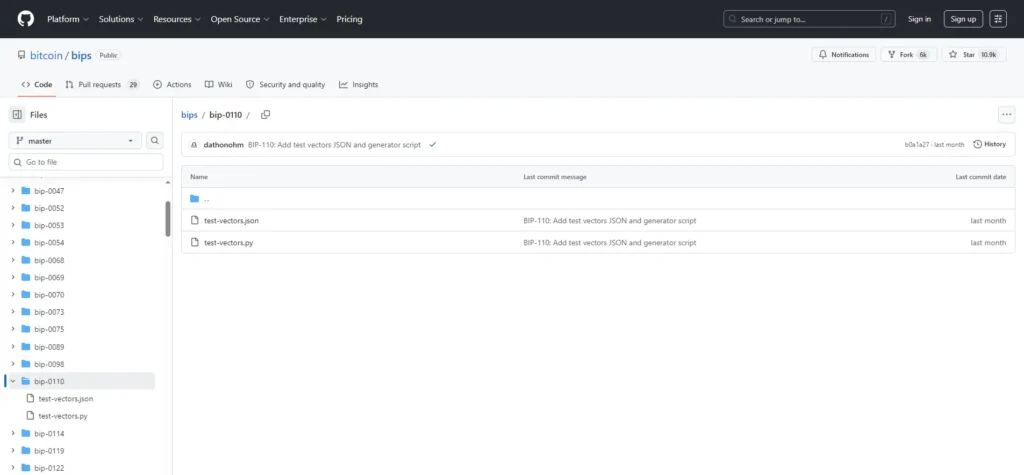1024x475 pixels.
Task: Click the sidebar test-vectors.py file icon
Action: click(x=29, y=416)
